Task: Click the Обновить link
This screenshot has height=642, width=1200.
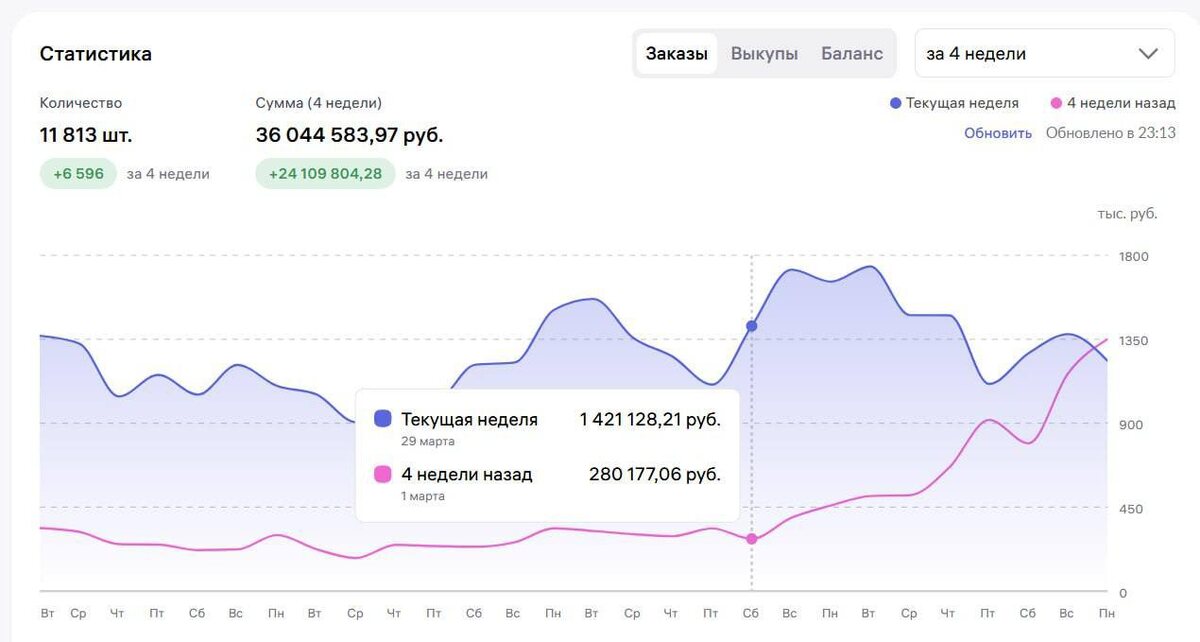Action: 998,133
